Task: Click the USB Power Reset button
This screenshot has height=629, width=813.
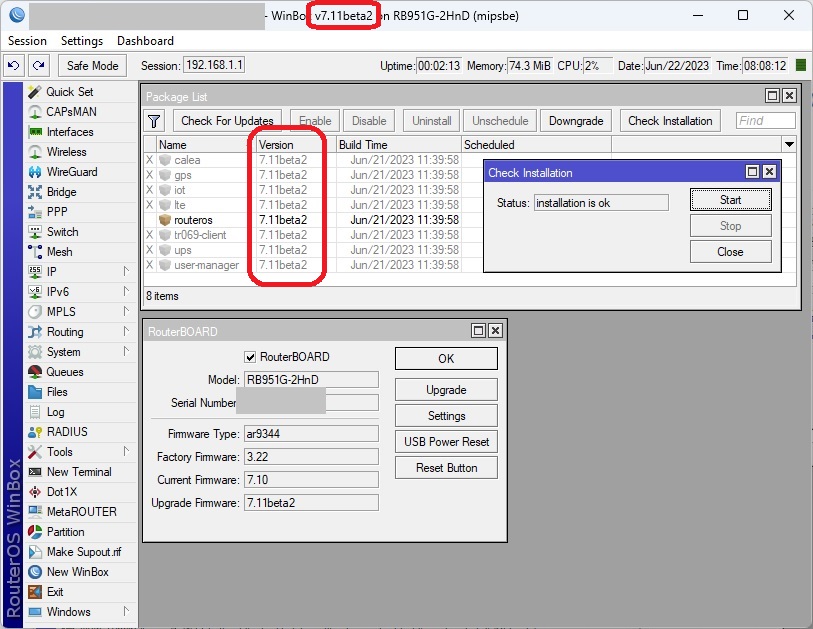Action: [x=446, y=442]
